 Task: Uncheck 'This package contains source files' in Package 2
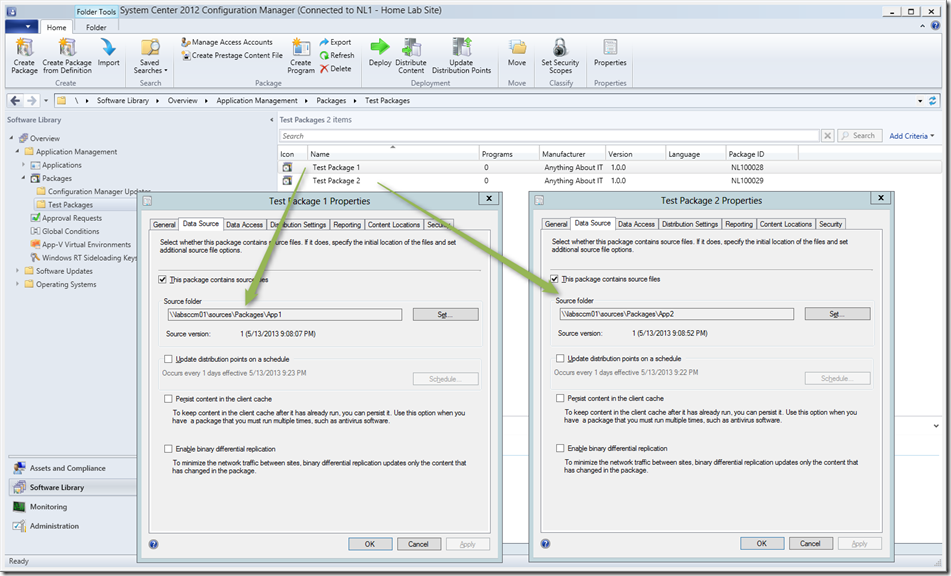click(x=554, y=279)
